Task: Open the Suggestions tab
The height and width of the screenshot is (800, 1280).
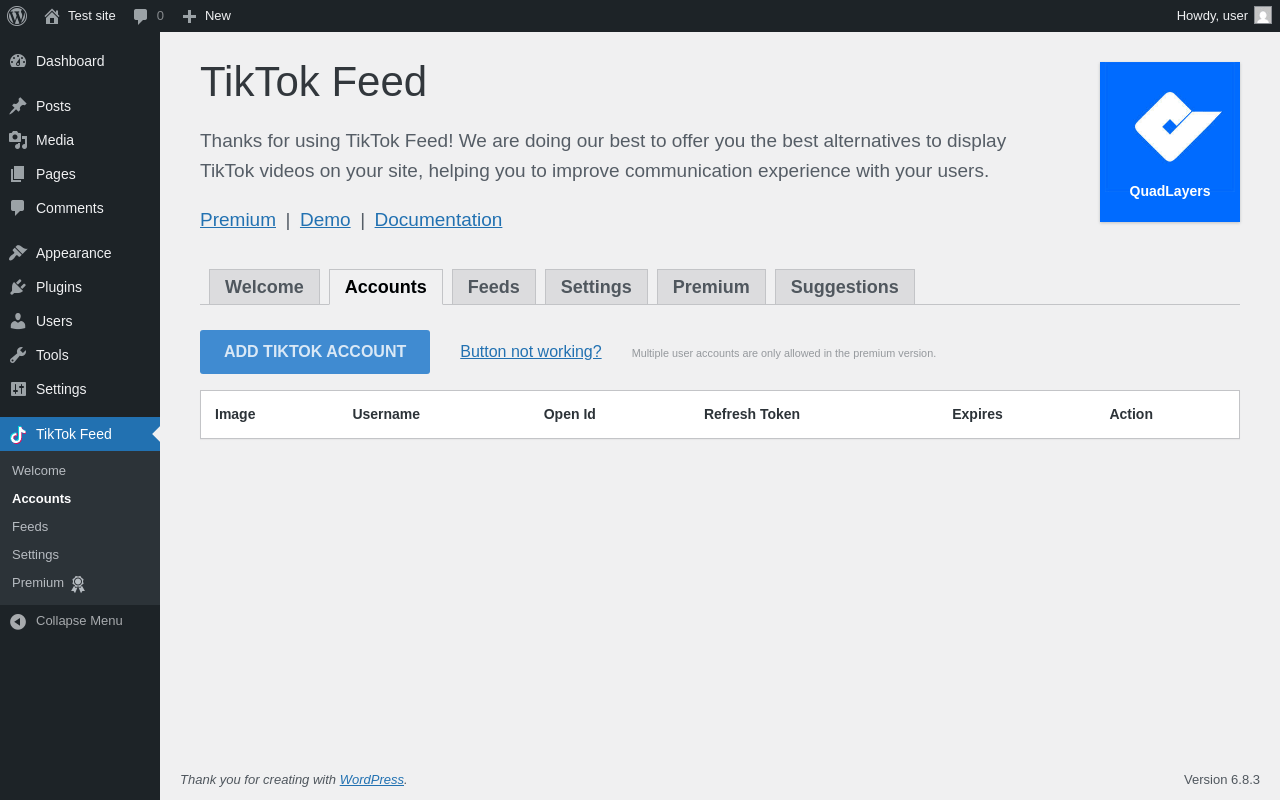Action: [x=844, y=287]
